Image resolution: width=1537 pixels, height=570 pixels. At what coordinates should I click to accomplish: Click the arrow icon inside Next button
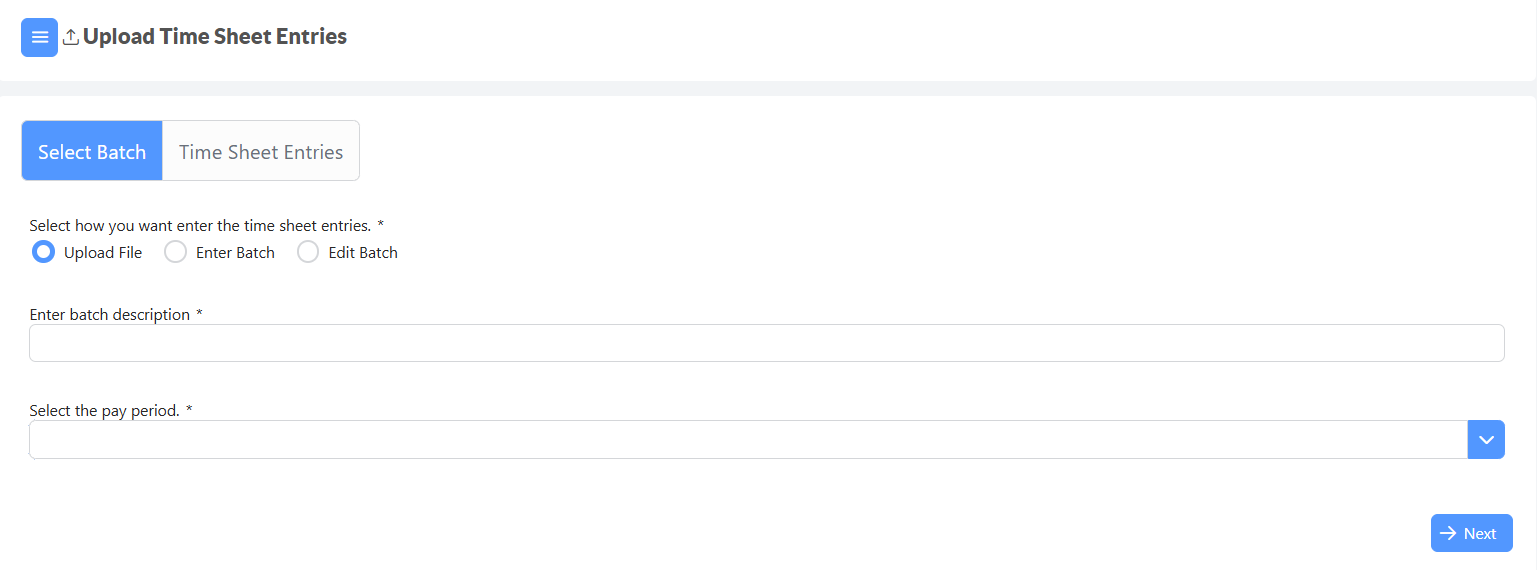(x=1448, y=533)
